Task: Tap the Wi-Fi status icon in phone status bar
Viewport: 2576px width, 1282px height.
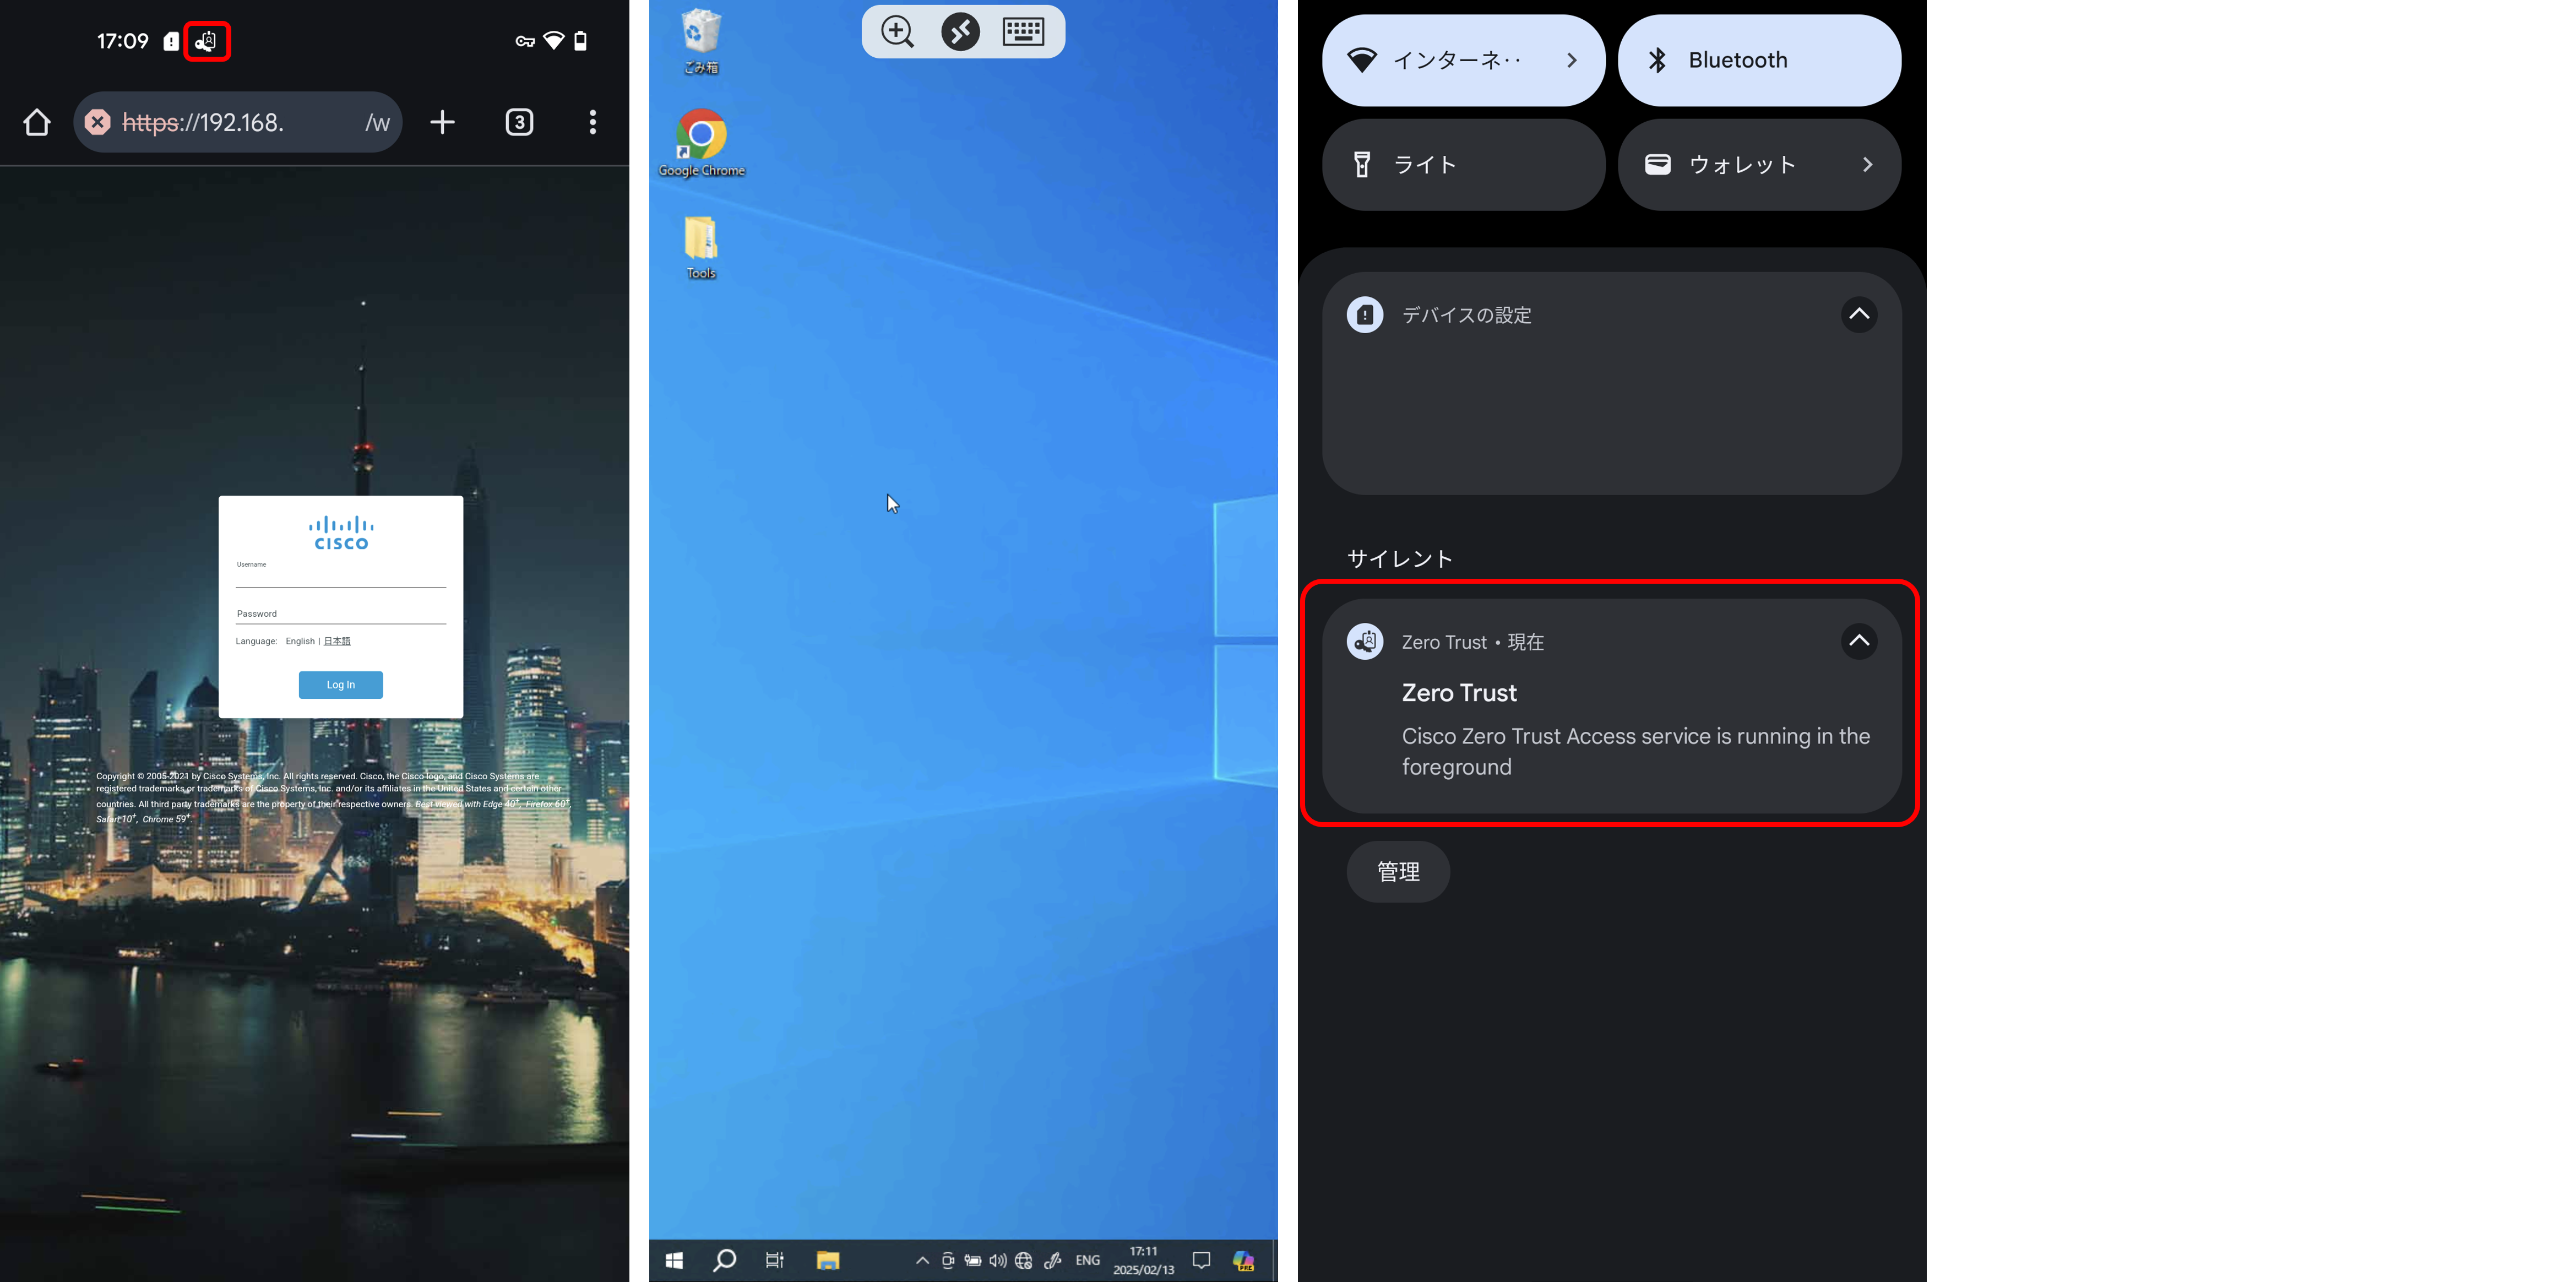Action: click(553, 41)
